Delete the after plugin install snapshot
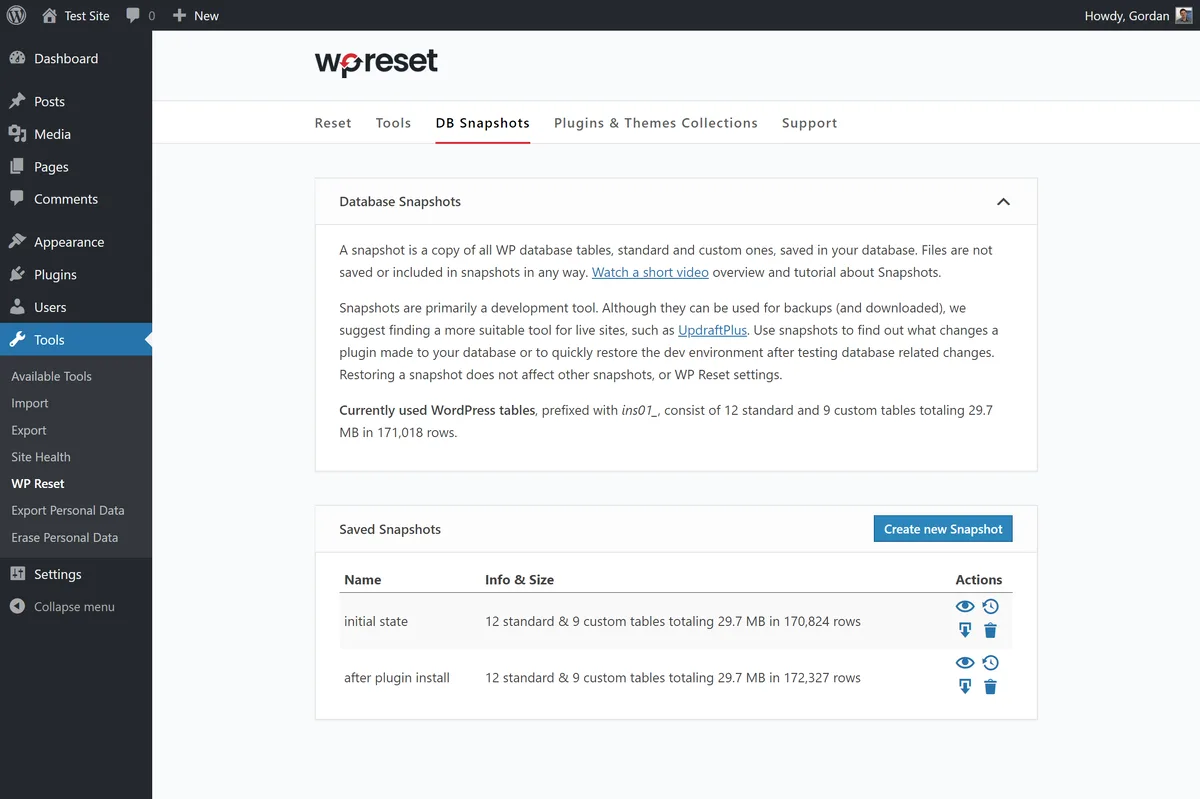Screen dimensions: 1200x799 click(990, 686)
